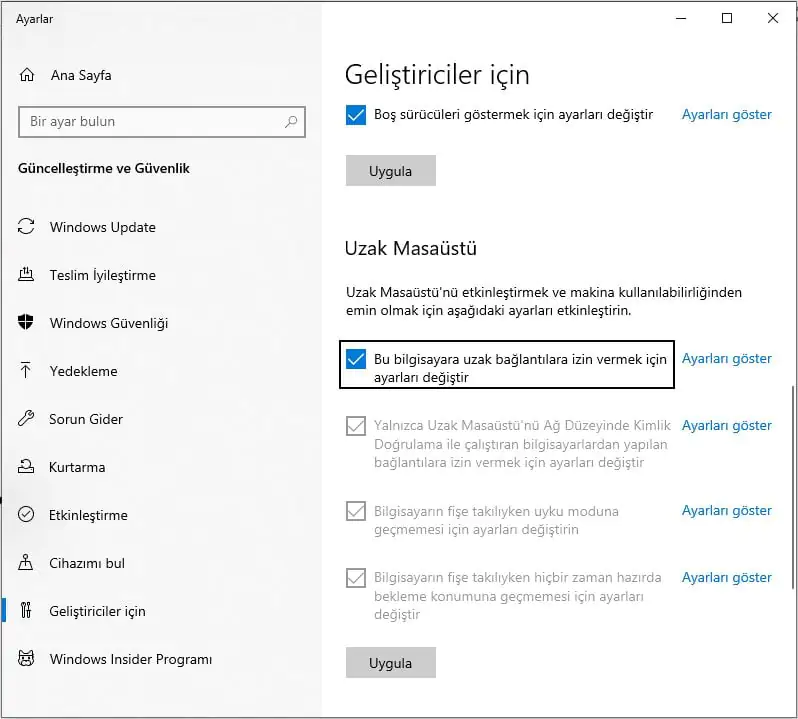The image size is (798, 719).
Task: Click the Cihazımı bul locator icon
Action: tap(27, 563)
